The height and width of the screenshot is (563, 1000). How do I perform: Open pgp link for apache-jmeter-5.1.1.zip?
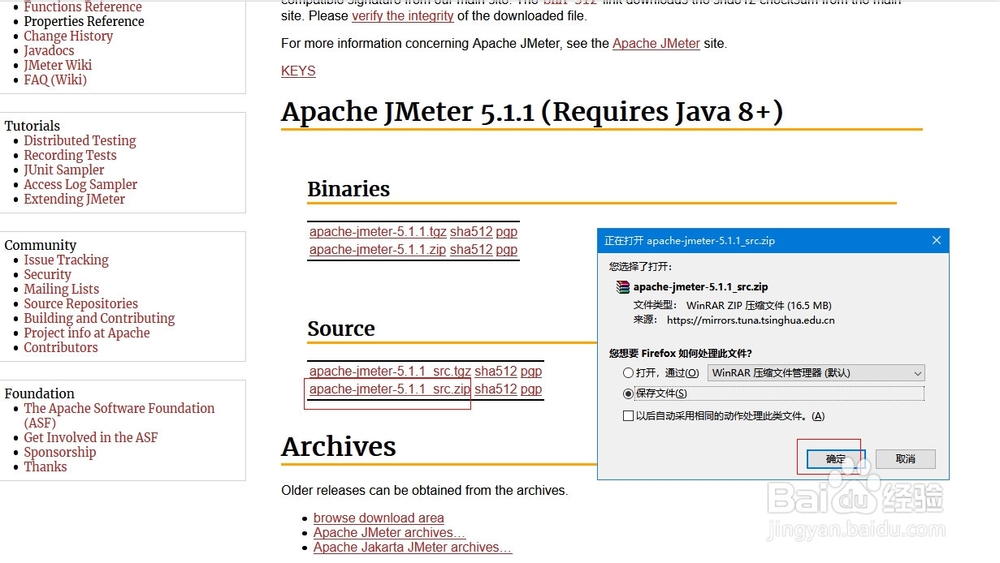click(506, 249)
